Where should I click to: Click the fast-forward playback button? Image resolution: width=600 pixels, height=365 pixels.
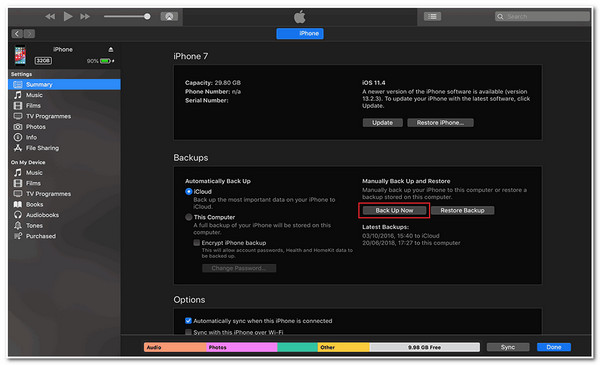[x=85, y=16]
